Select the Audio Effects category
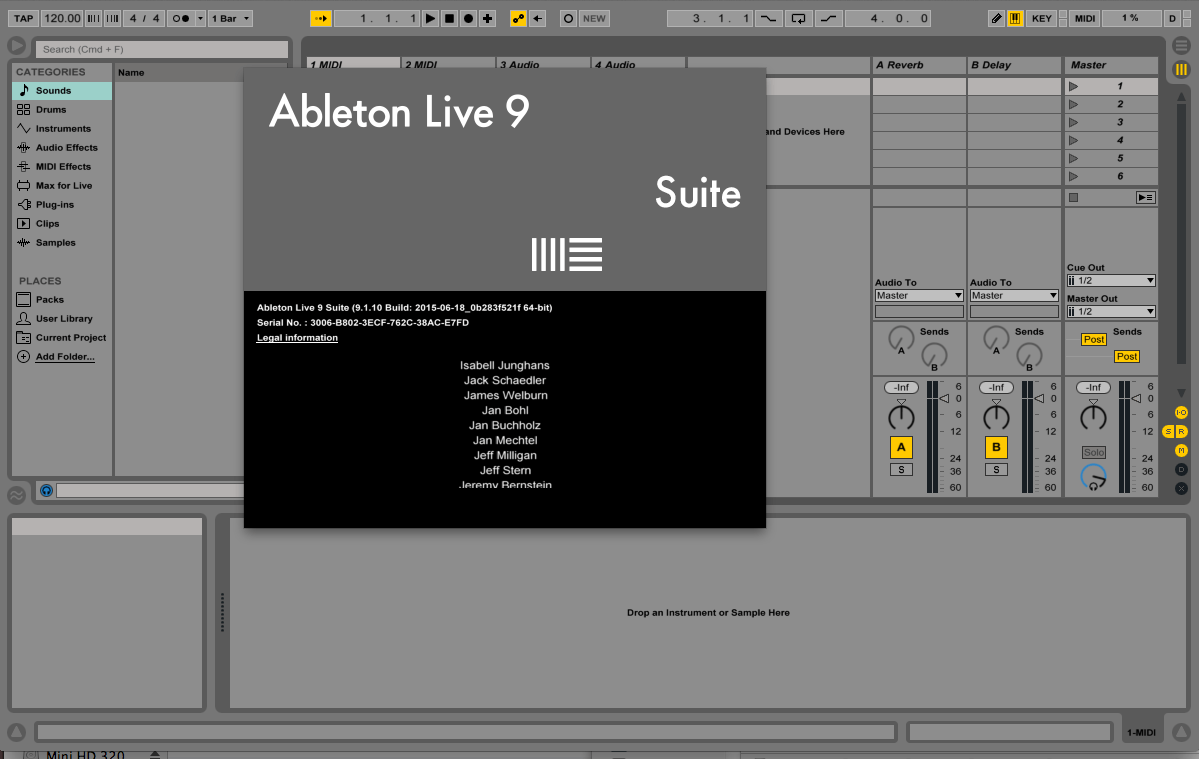1199x759 pixels. [62, 148]
